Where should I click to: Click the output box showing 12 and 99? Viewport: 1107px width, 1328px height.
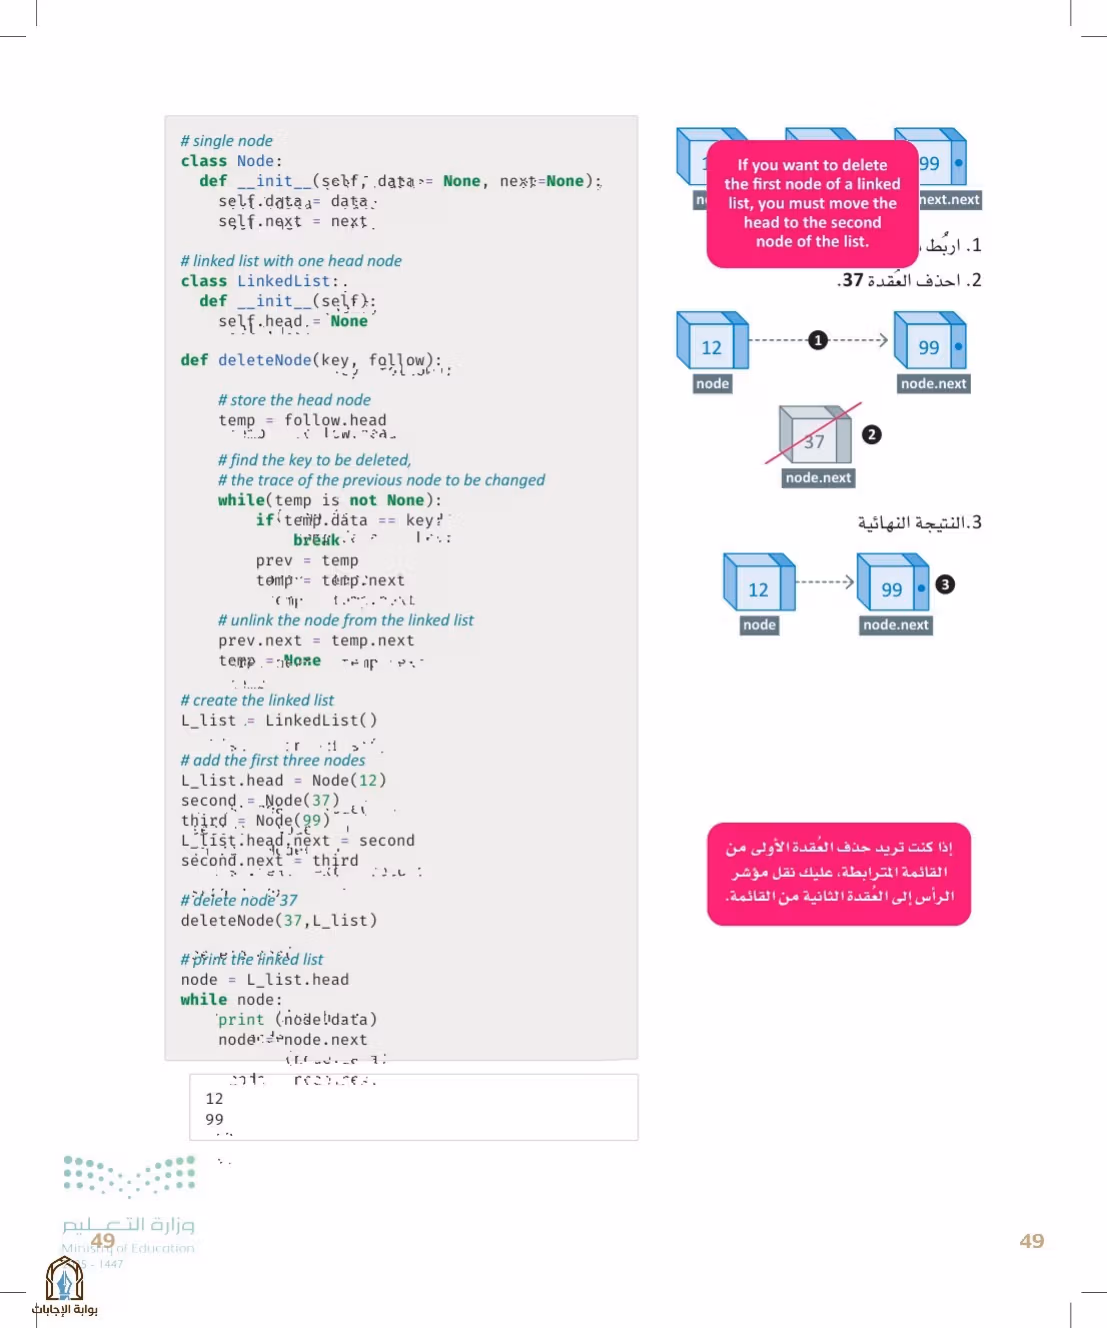coord(414,1107)
